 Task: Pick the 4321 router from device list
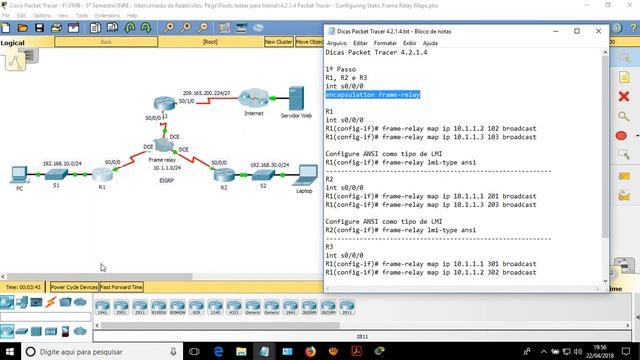point(234,307)
